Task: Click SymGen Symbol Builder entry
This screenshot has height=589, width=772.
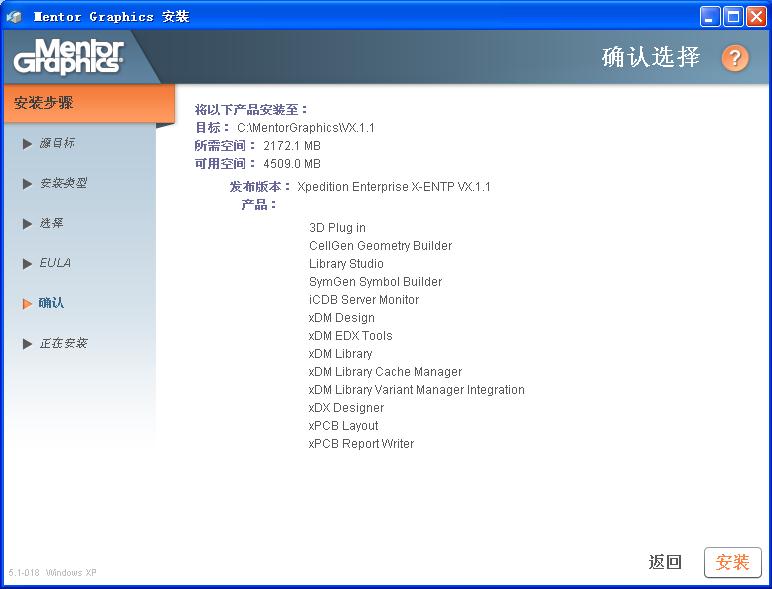Action: pos(376,282)
